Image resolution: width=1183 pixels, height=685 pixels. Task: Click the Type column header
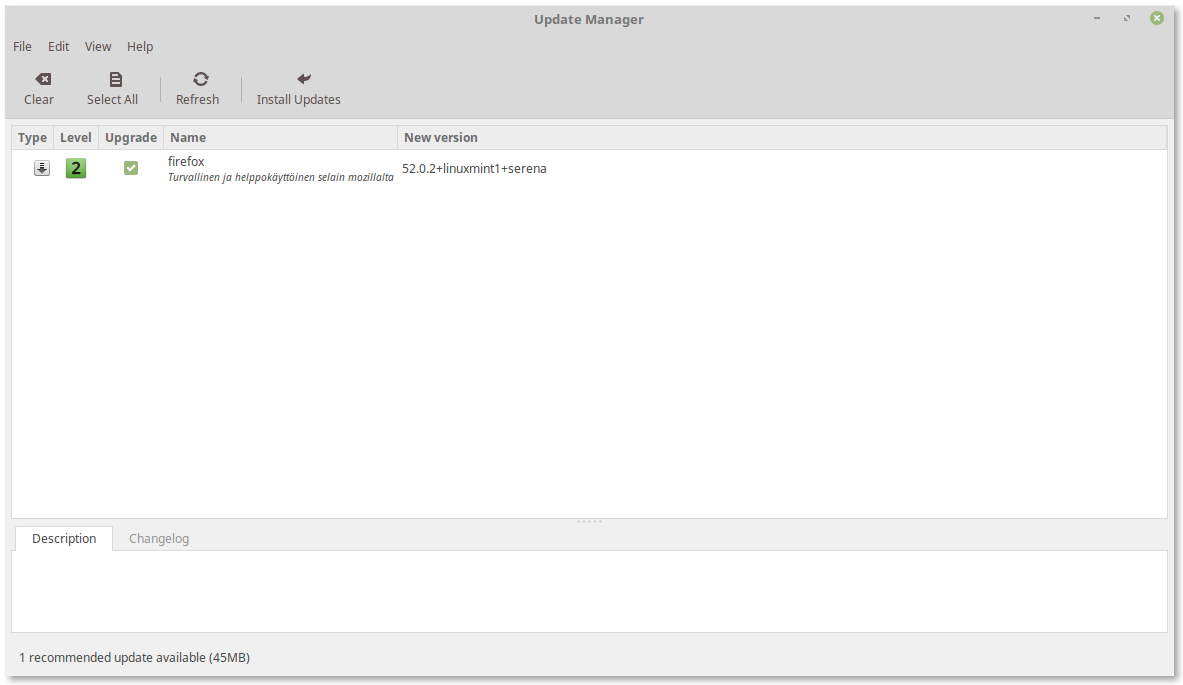click(x=33, y=137)
